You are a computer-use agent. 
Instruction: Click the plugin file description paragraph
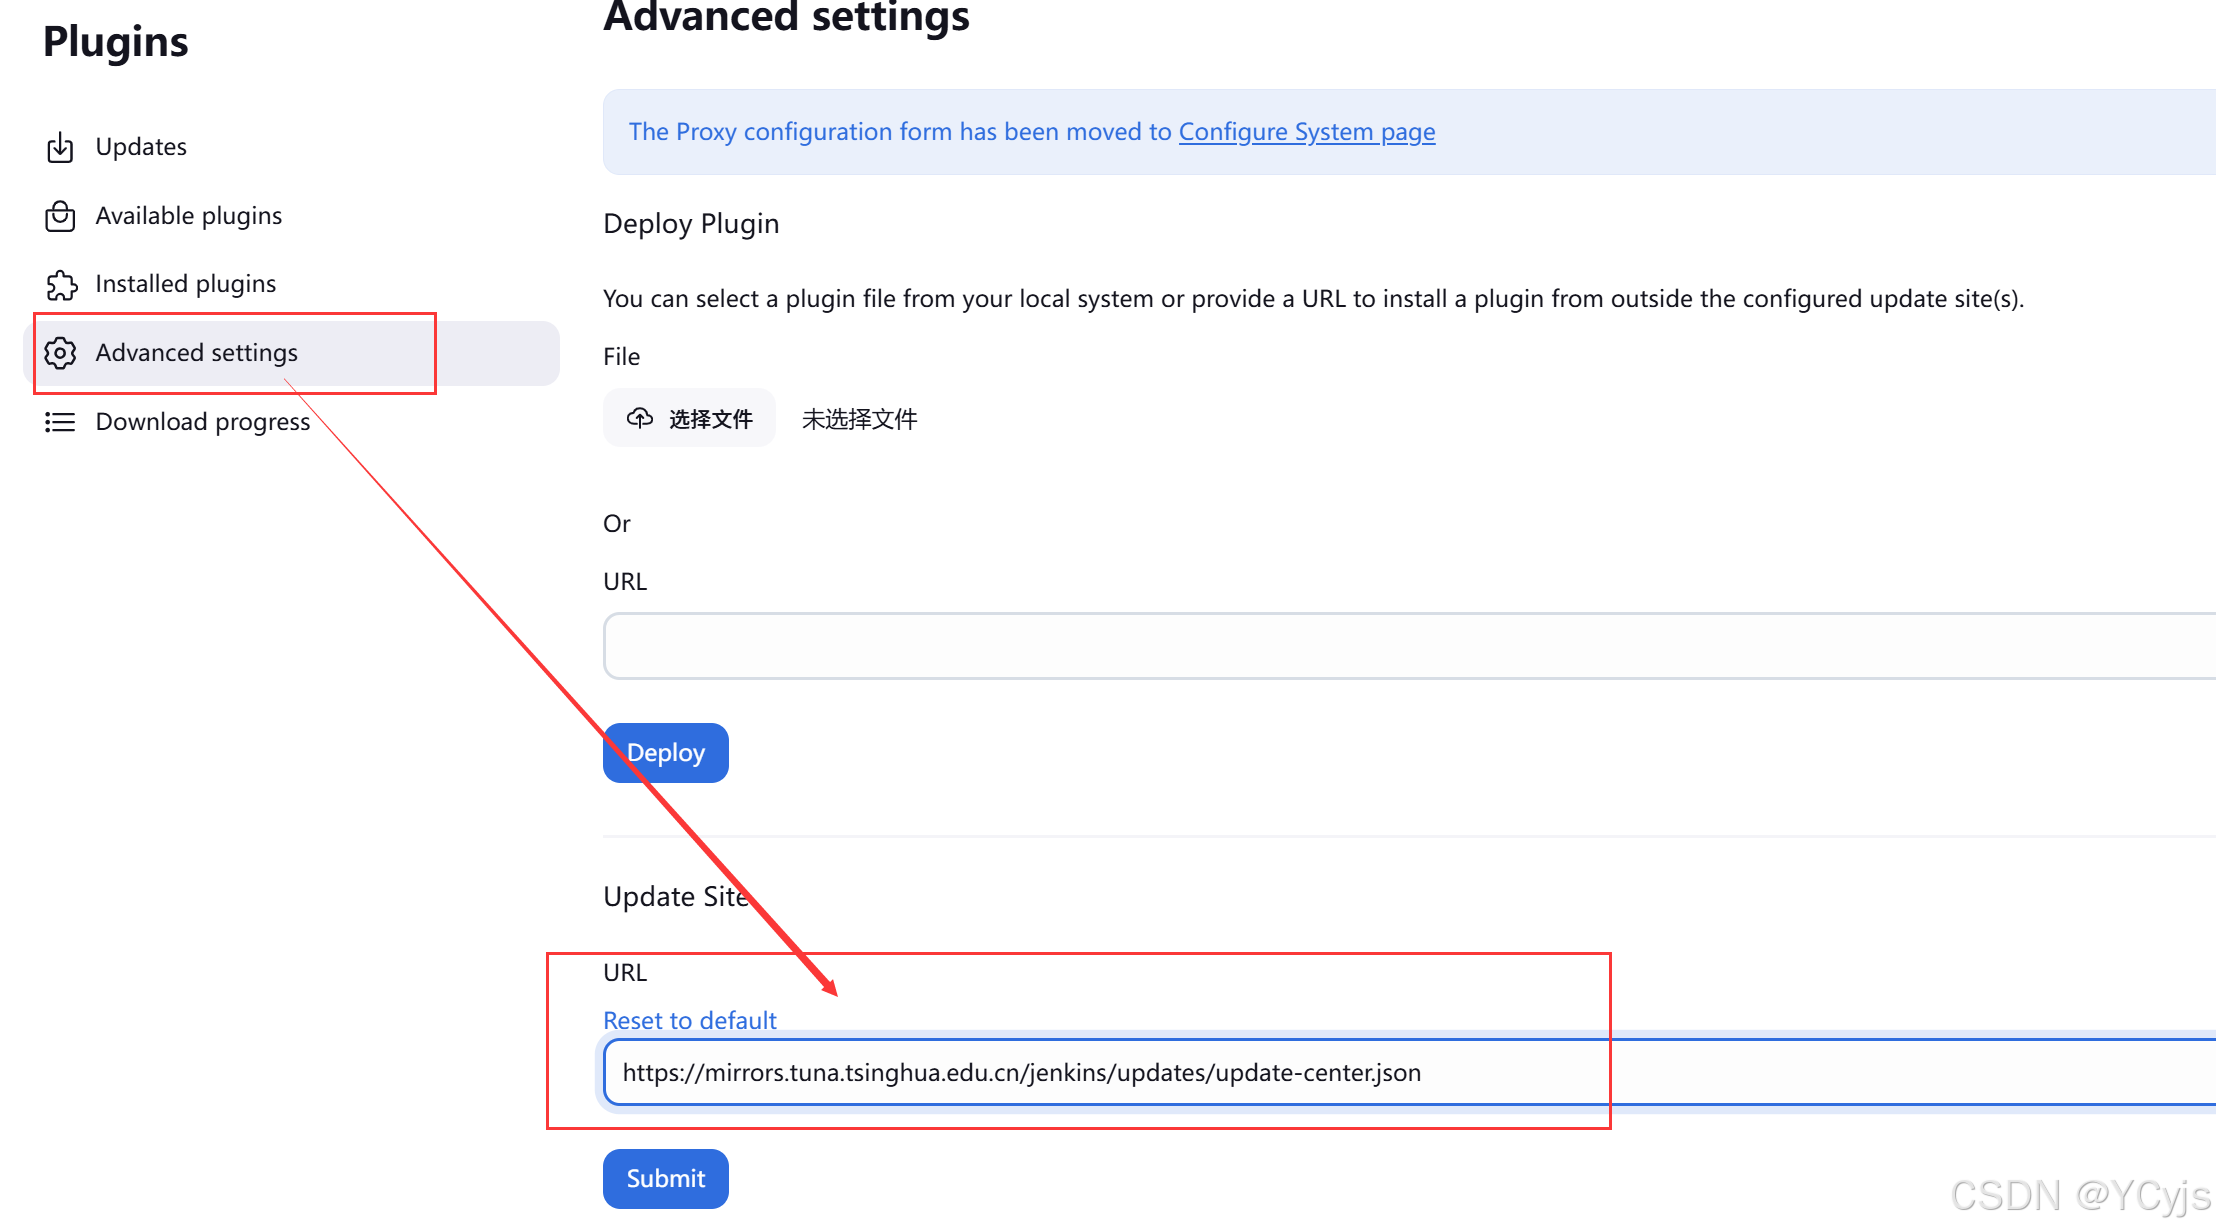click(x=1314, y=299)
